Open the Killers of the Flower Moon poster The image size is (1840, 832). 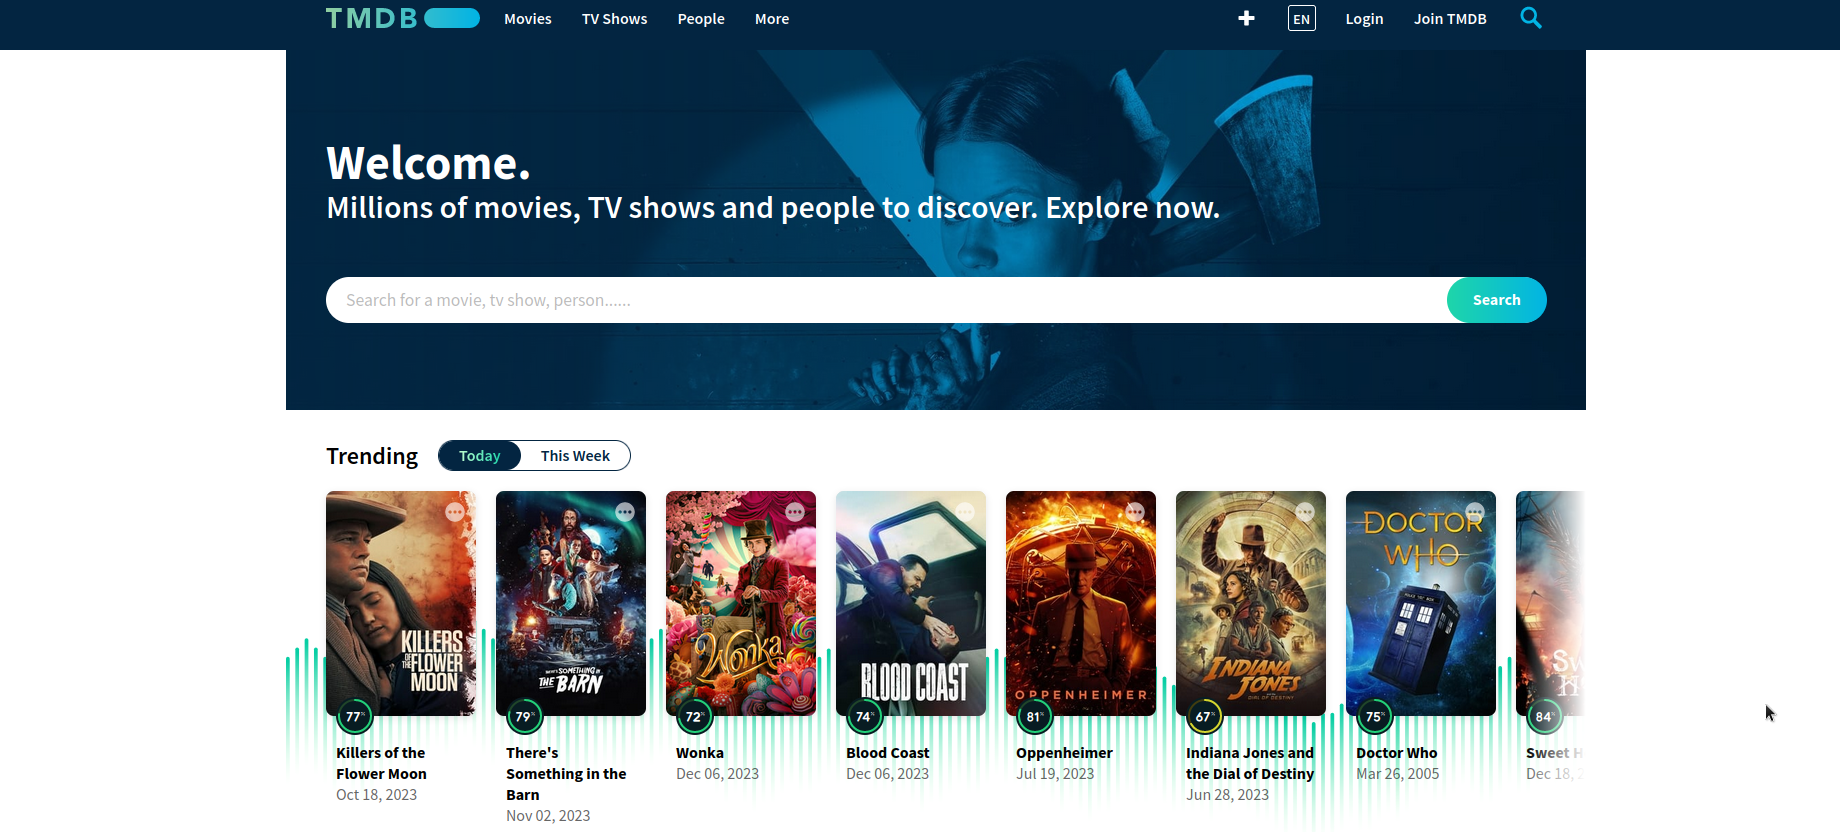point(401,603)
